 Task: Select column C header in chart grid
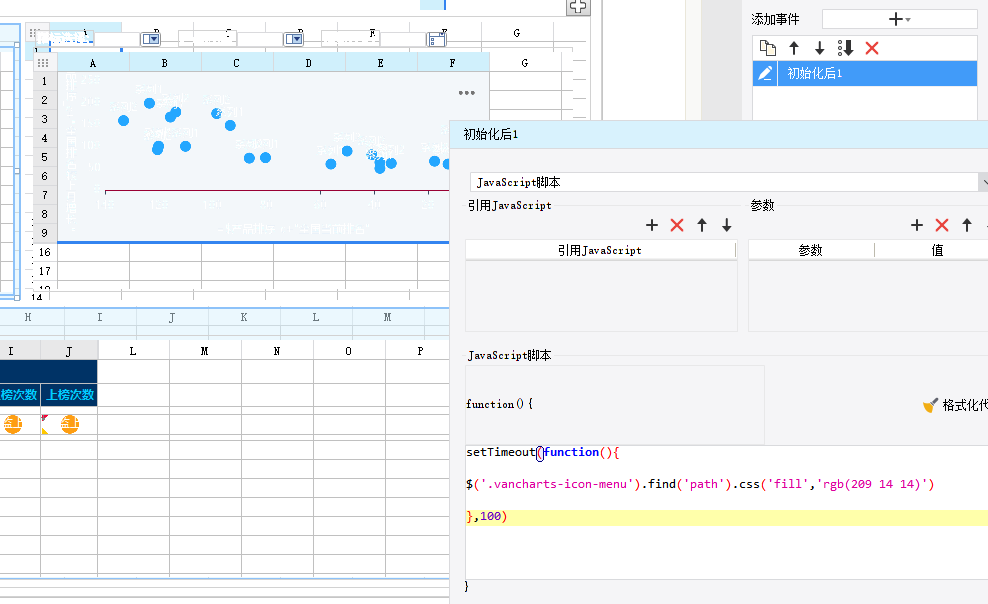point(236,63)
